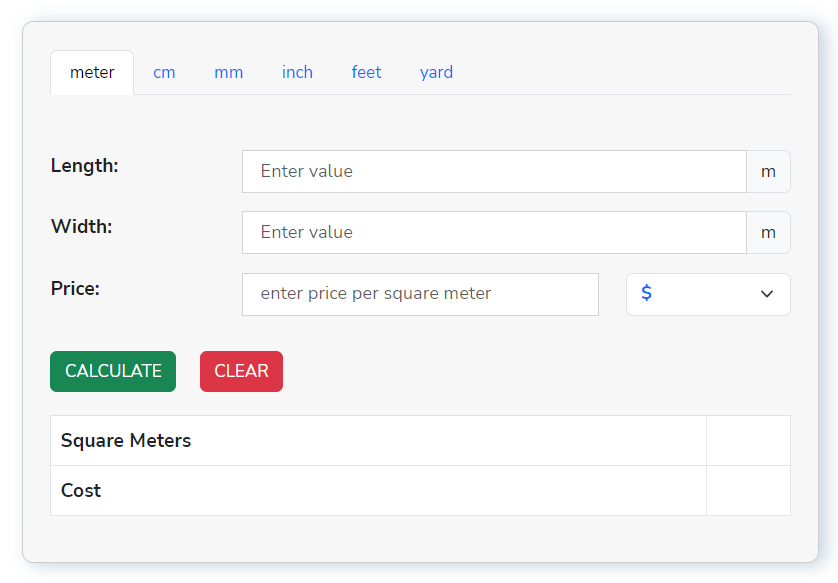
Task: Select the Cost result row label
Action: (81, 491)
